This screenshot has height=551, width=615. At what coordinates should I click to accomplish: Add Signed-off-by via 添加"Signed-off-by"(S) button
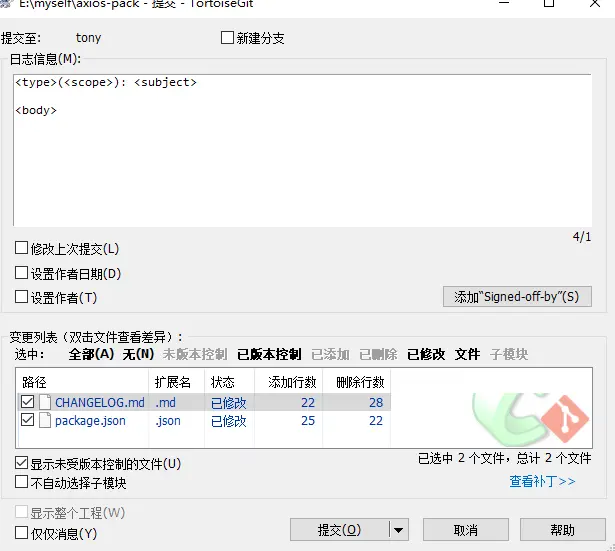[x=517, y=296]
